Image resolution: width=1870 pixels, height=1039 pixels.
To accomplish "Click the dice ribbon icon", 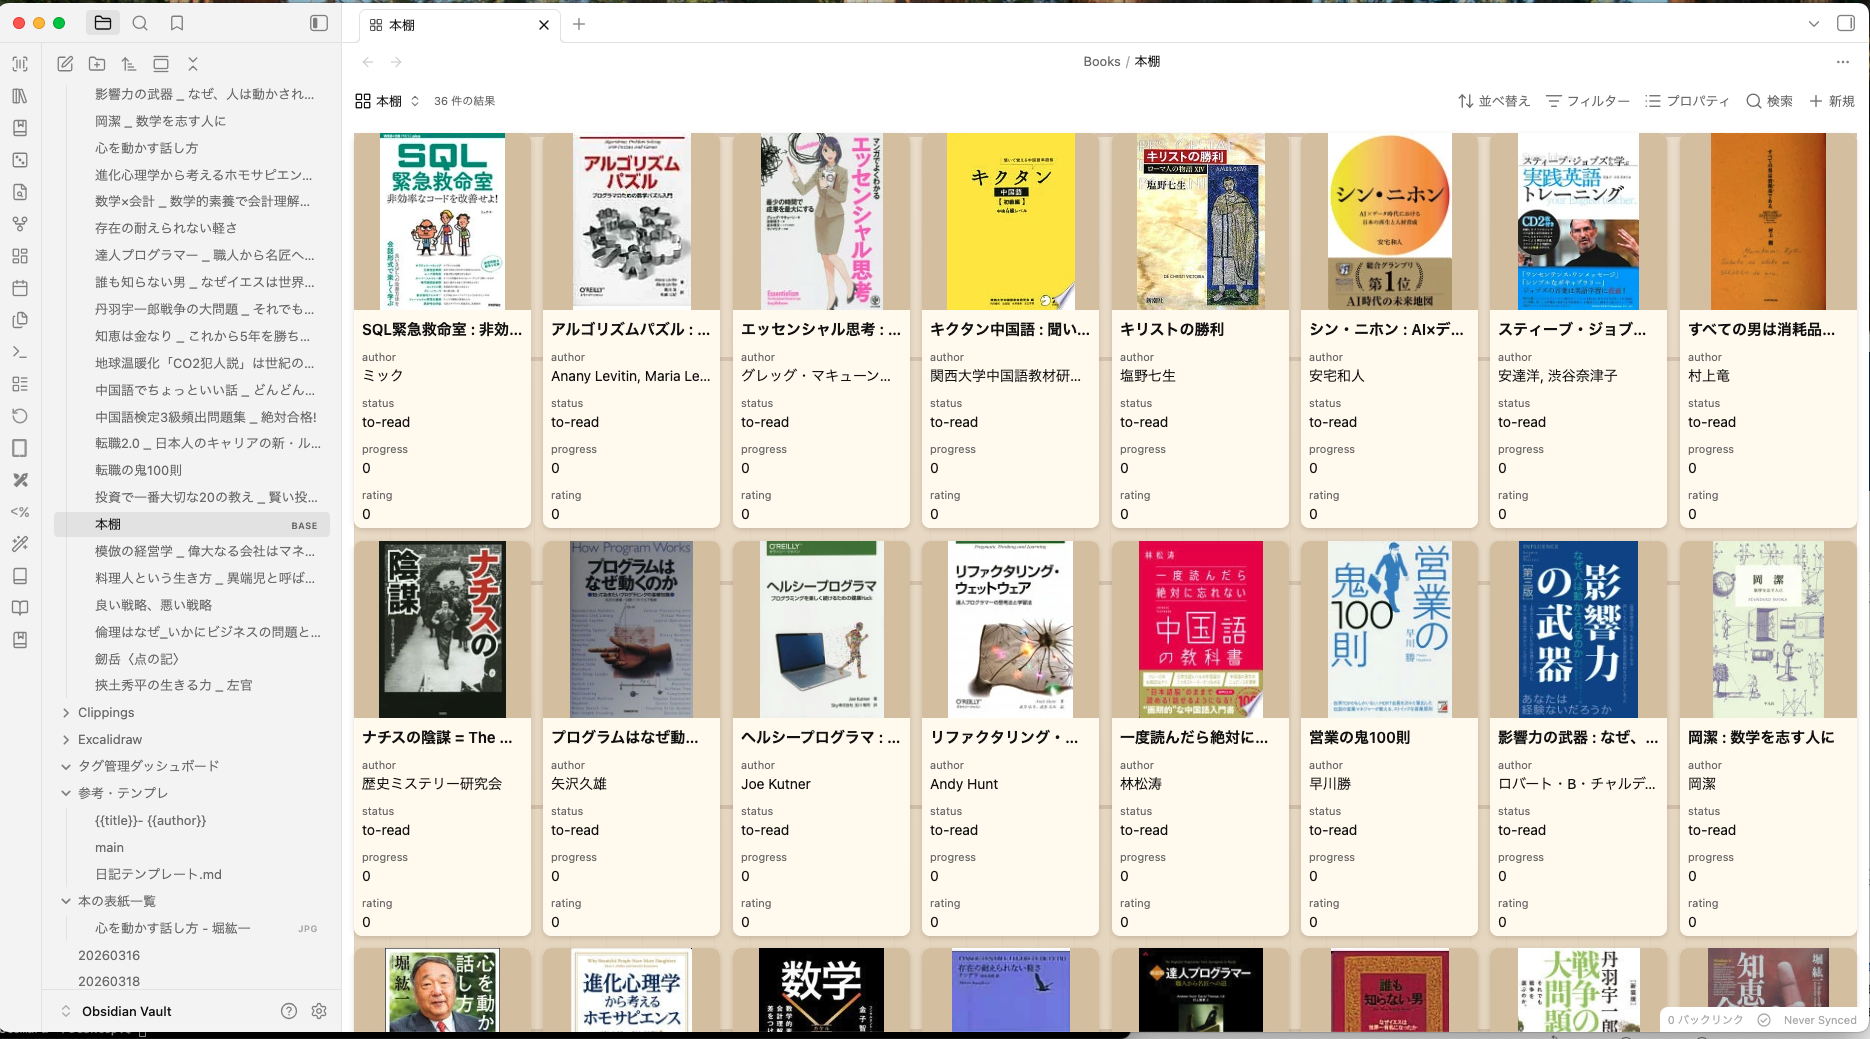I will pos(20,160).
